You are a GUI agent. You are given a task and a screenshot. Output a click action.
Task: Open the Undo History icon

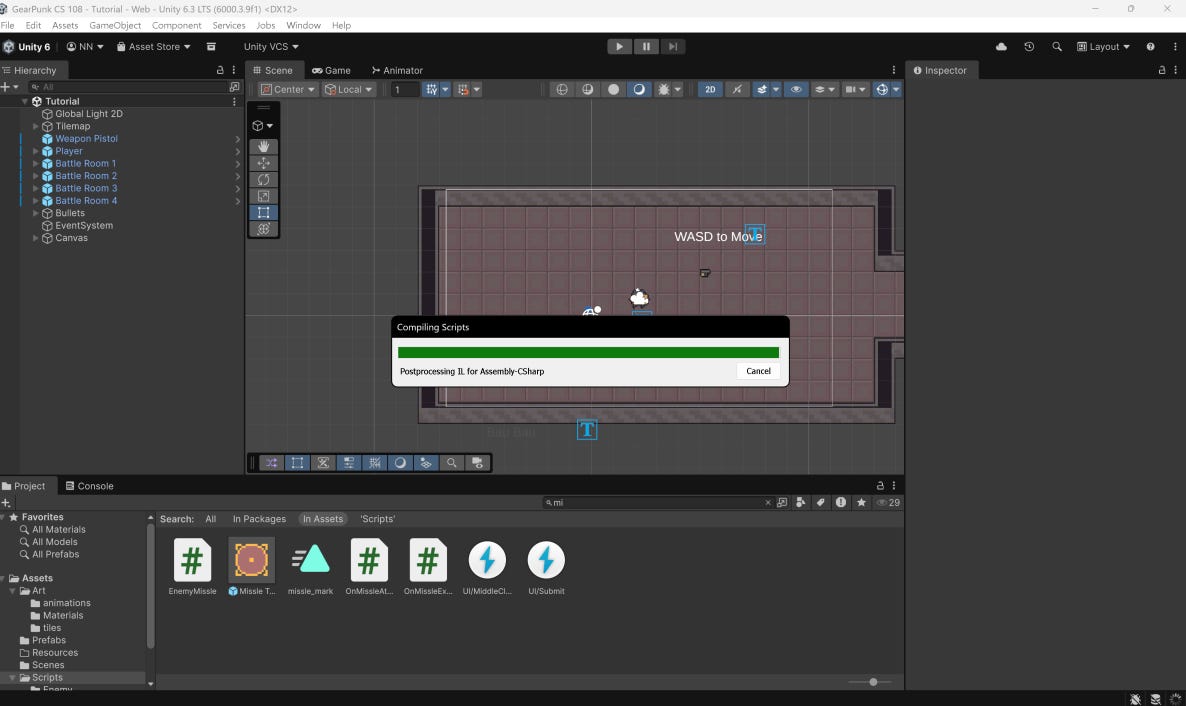tap(1029, 47)
